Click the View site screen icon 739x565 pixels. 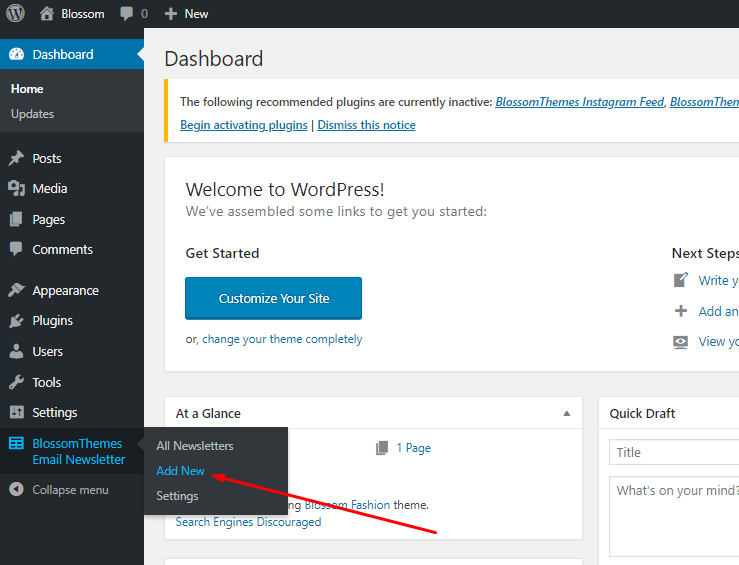point(681,342)
